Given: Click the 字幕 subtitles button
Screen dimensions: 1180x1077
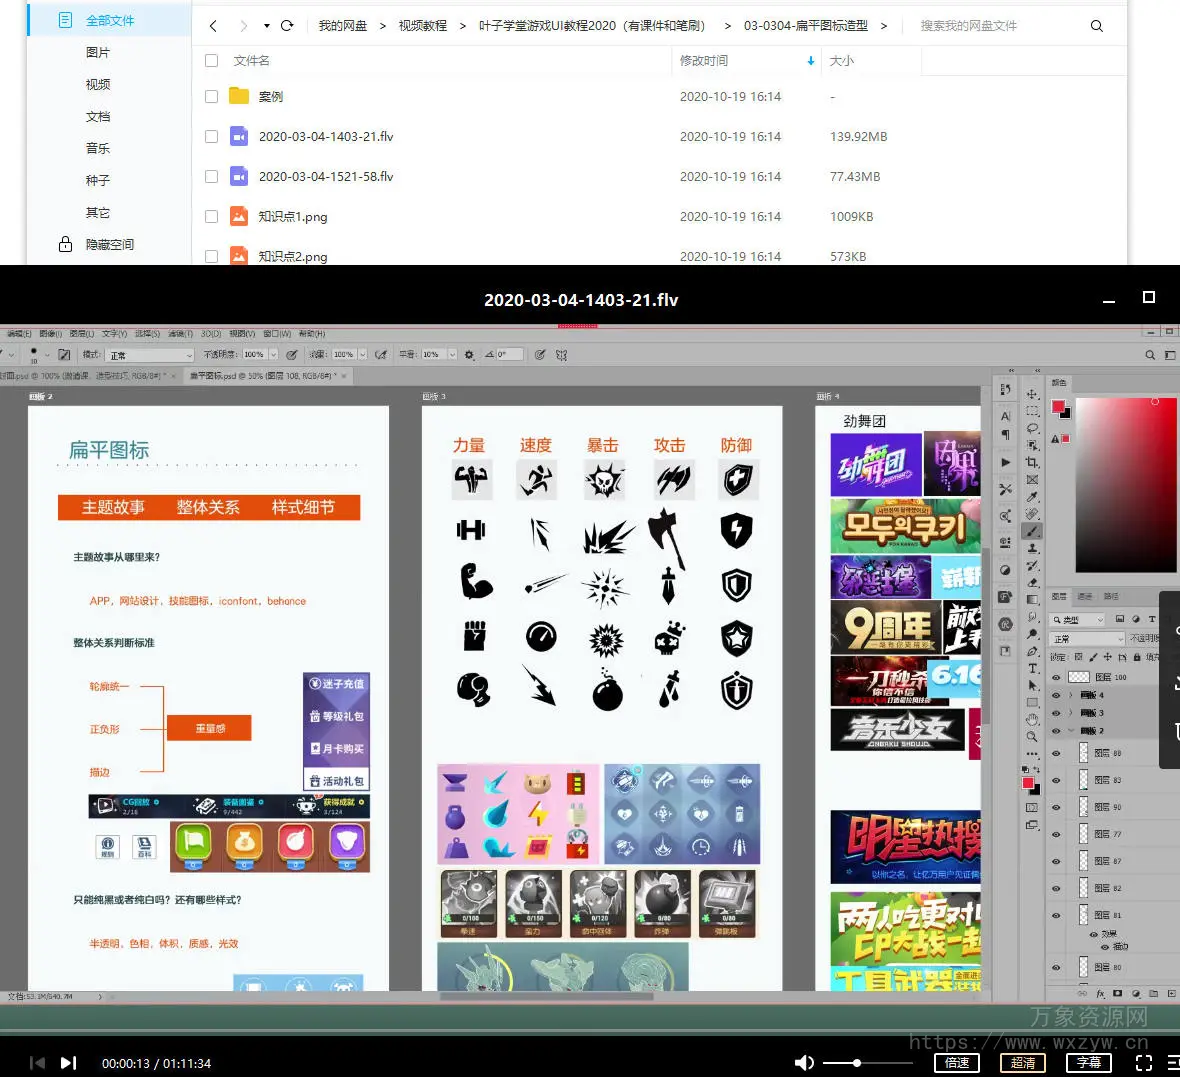Looking at the screenshot, I should [x=1089, y=1063].
